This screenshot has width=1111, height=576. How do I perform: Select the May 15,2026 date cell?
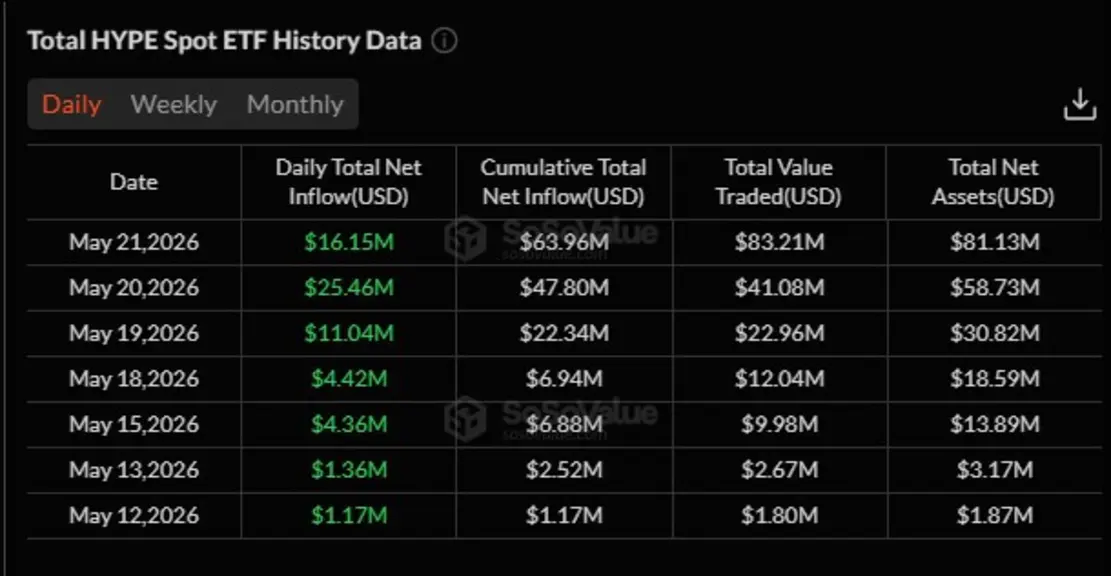(134, 424)
